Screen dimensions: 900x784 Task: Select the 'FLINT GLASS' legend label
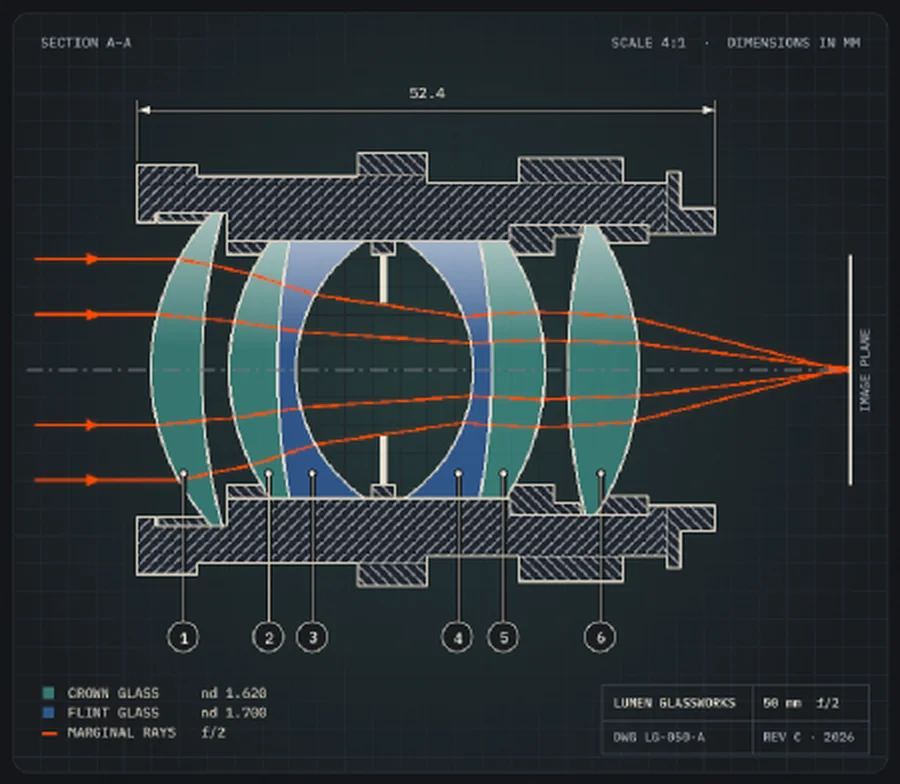113,713
